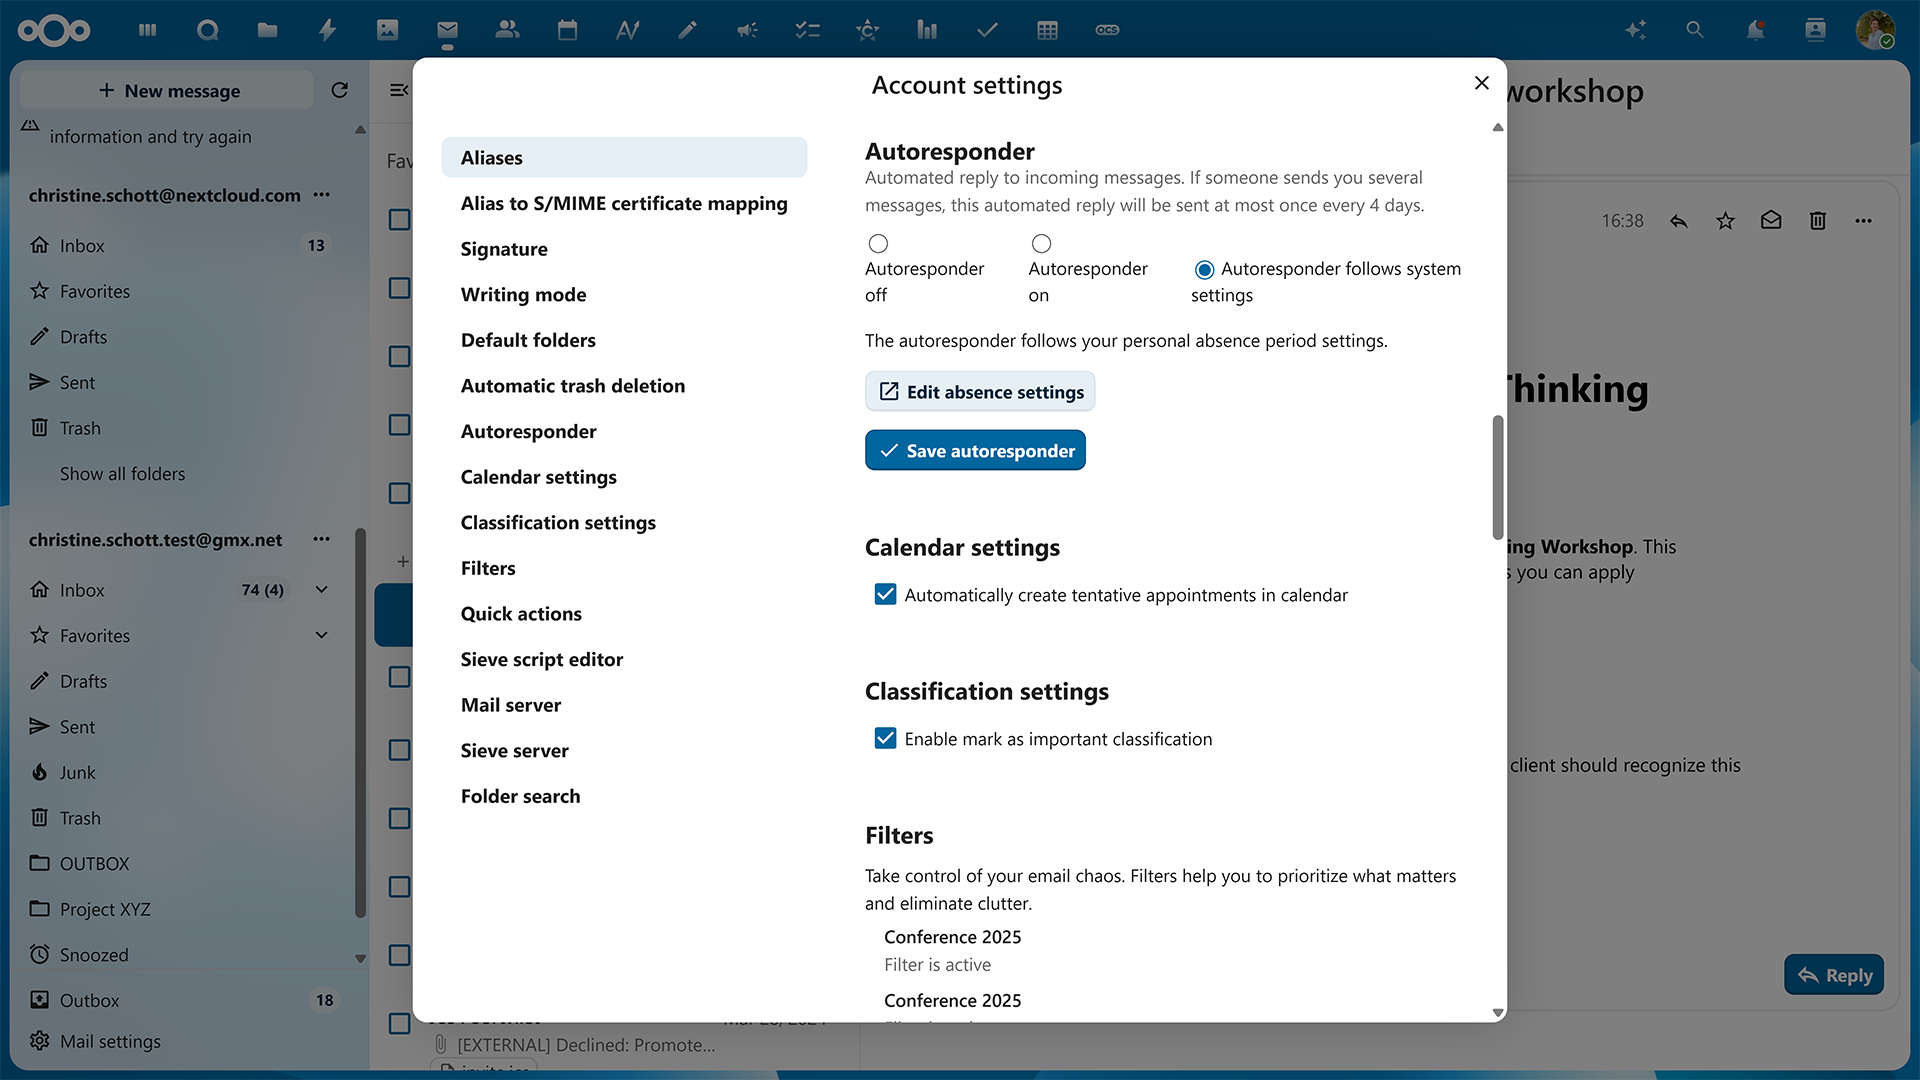Disable mark as important classification checkbox
Image resolution: width=1920 pixels, height=1080 pixels.
pyautogui.click(x=885, y=739)
